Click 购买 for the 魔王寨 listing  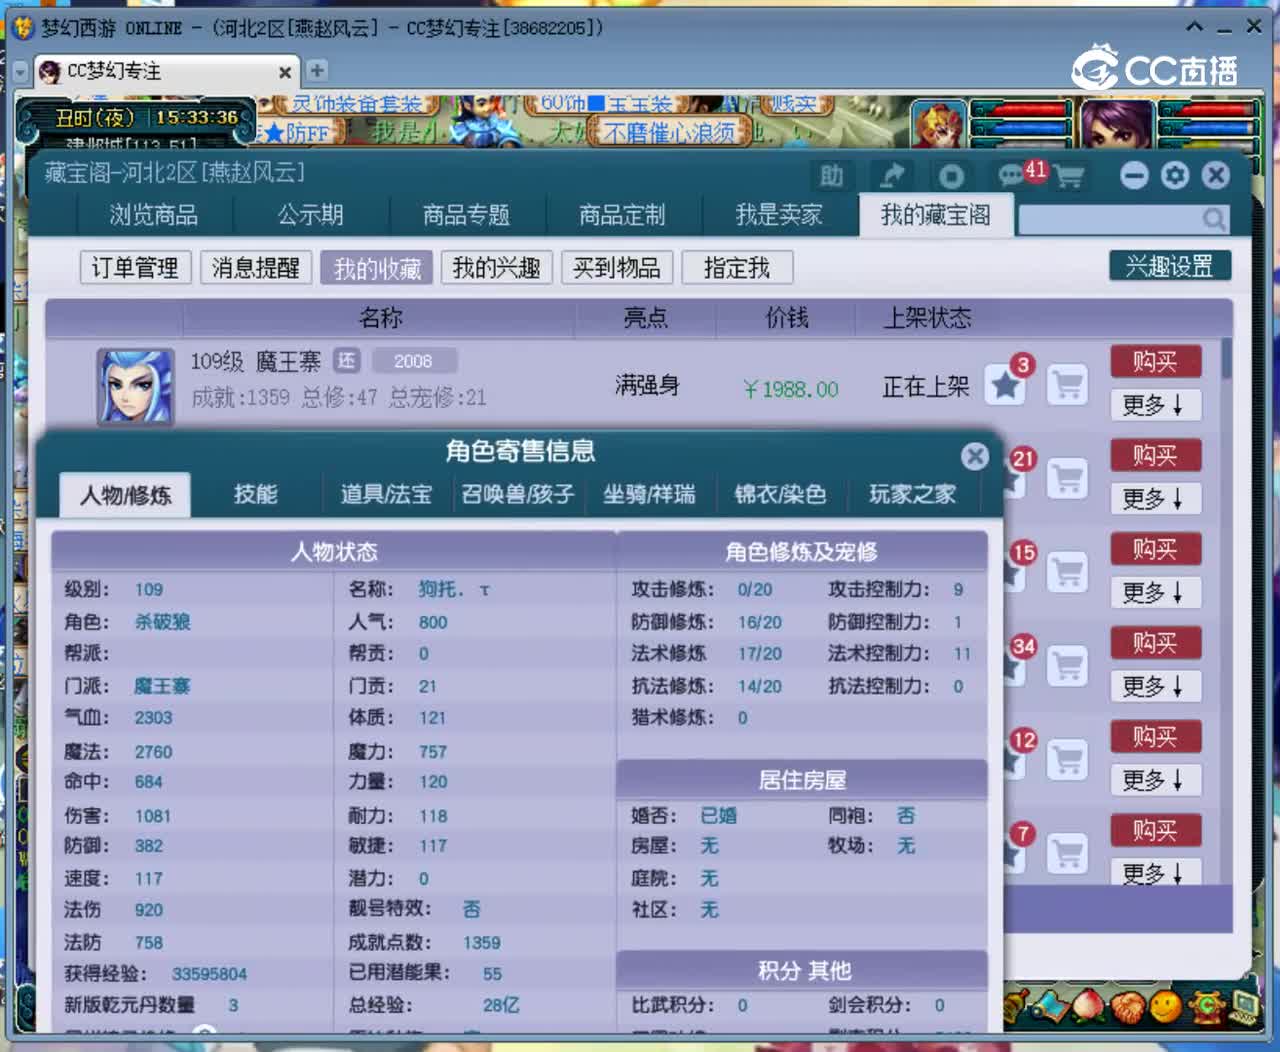click(x=1155, y=361)
